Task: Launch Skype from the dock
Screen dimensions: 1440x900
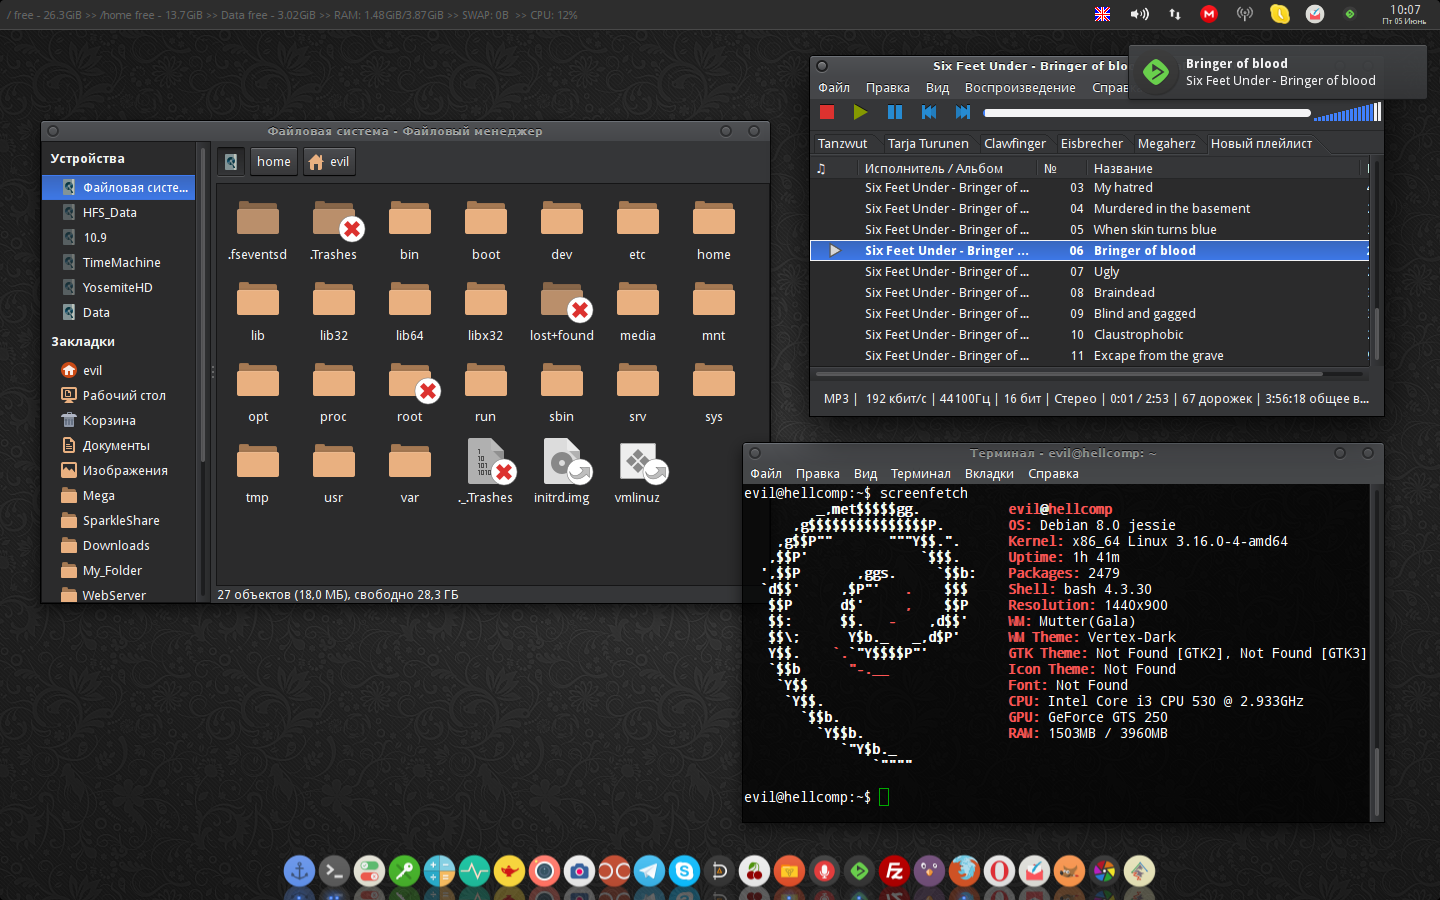Action: point(684,872)
